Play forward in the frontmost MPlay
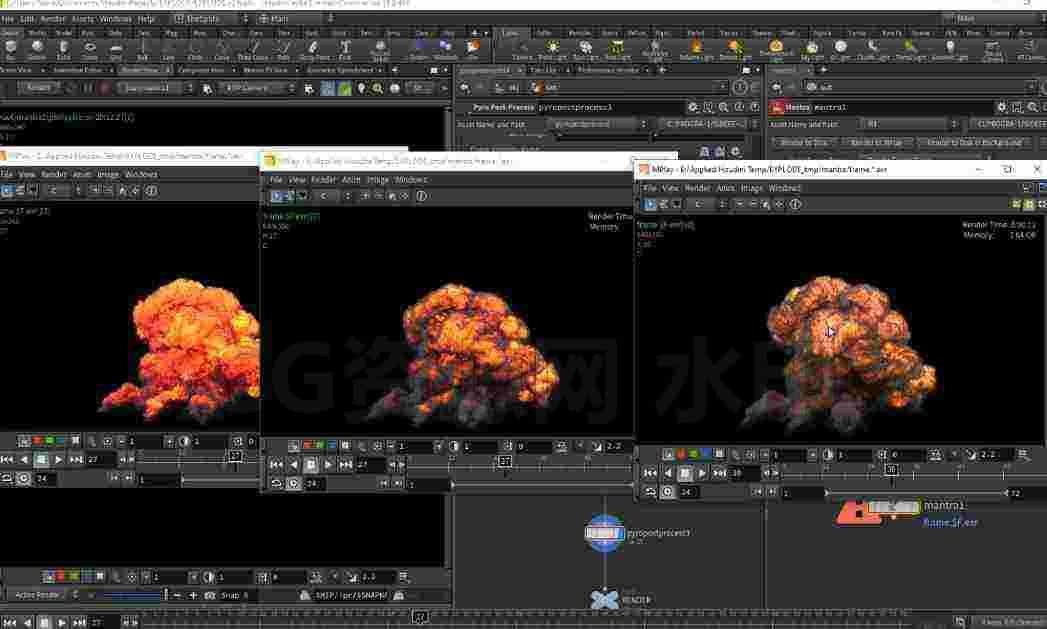 [x=702, y=473]
